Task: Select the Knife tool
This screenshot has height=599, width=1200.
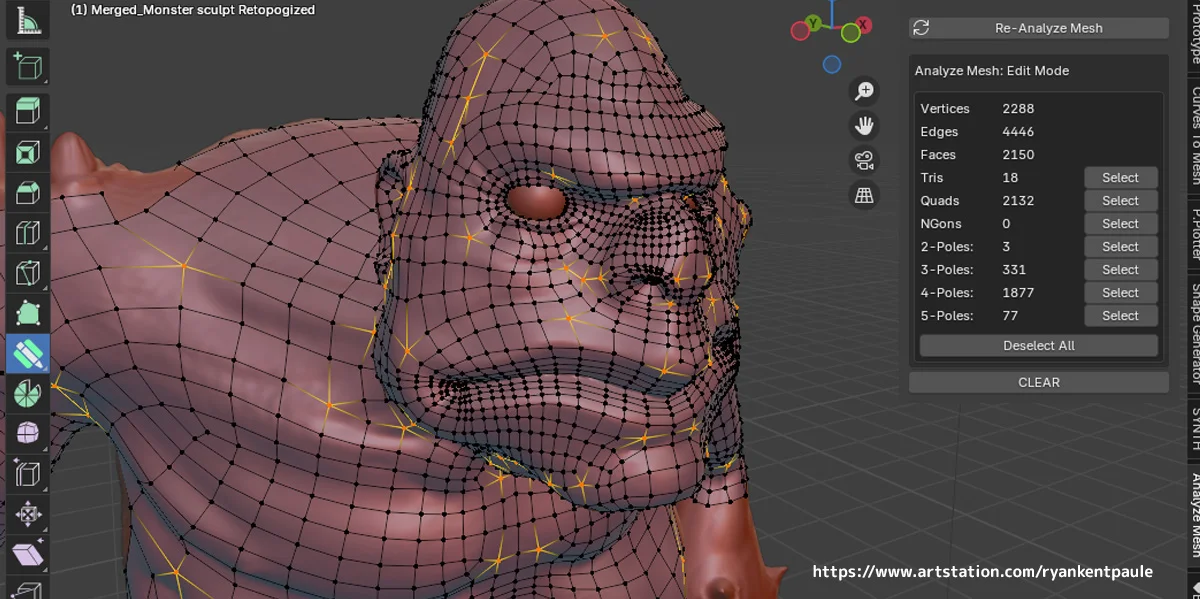Action: pyautogui.click(x=28, y=273)
